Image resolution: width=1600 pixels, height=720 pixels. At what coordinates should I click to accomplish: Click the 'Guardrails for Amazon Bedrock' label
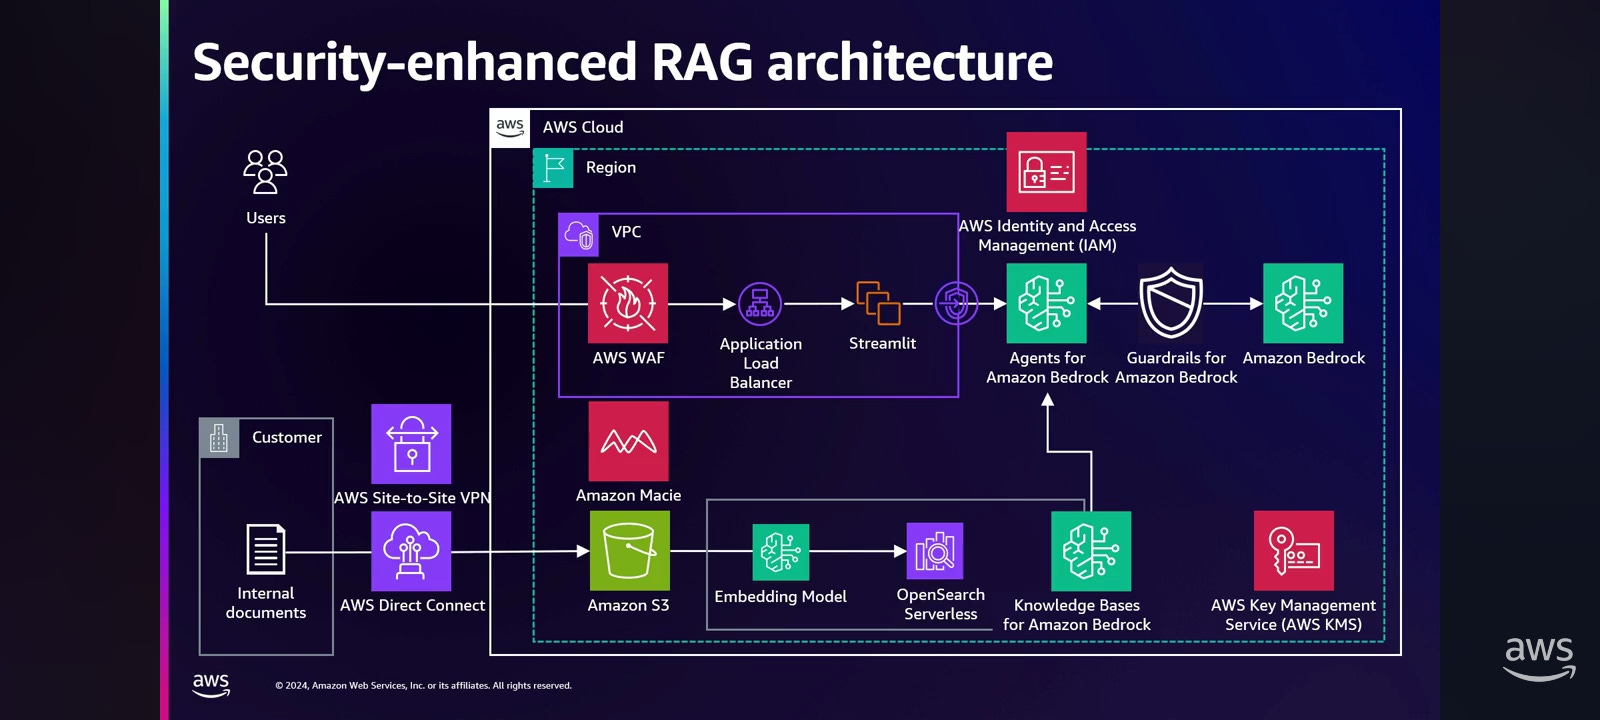[x=1176, y=368]
